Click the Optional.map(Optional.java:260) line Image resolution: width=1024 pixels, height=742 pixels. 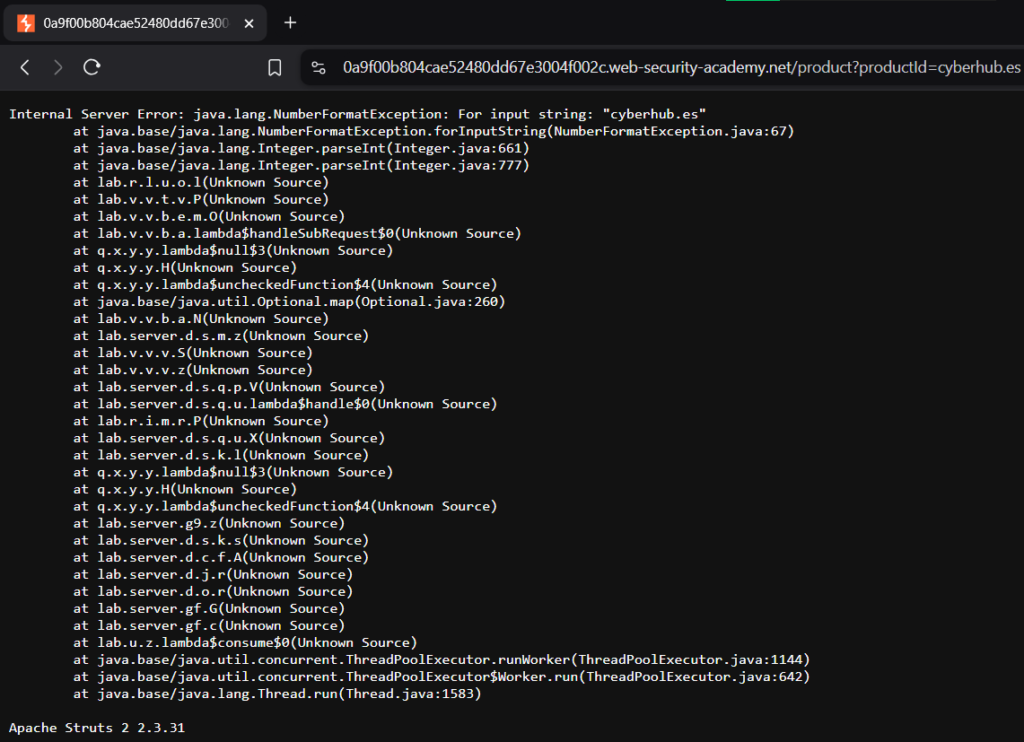[x=289, y=302]
